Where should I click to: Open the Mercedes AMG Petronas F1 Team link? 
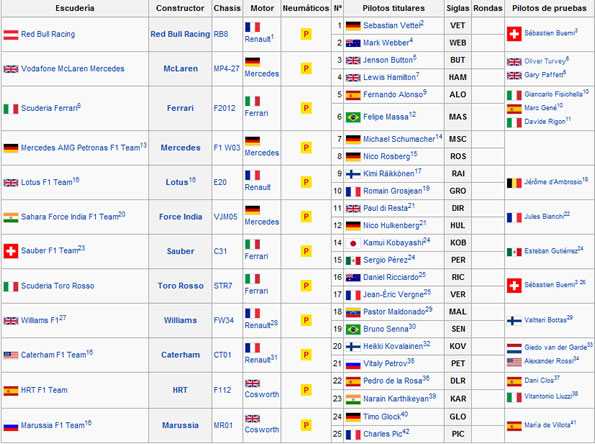click(x=80, y=148)
